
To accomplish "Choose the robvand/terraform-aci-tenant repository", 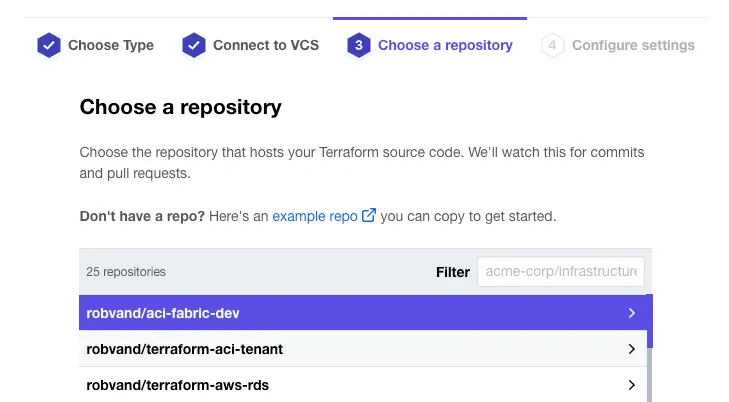I will (x=185, y=349).
